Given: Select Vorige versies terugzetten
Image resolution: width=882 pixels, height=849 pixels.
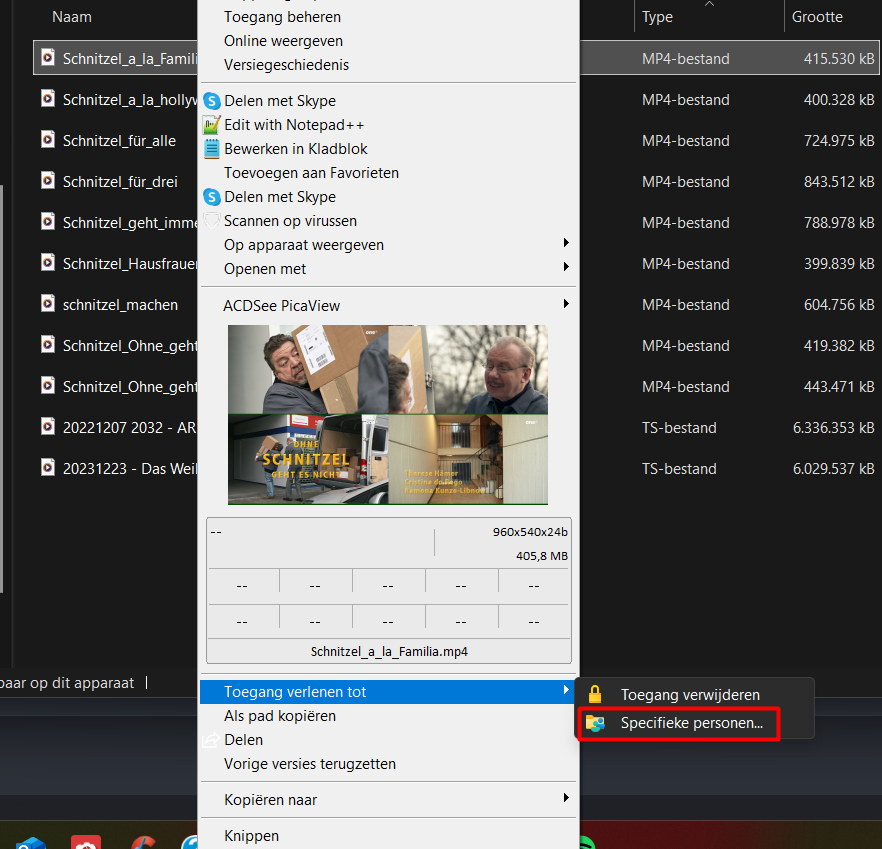Looking at the screenshot, I should (310, 764).
